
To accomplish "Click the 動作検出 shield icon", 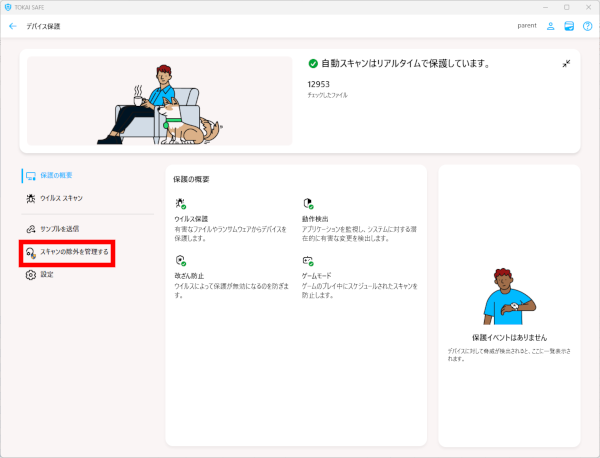I will [x=308, y=203].
